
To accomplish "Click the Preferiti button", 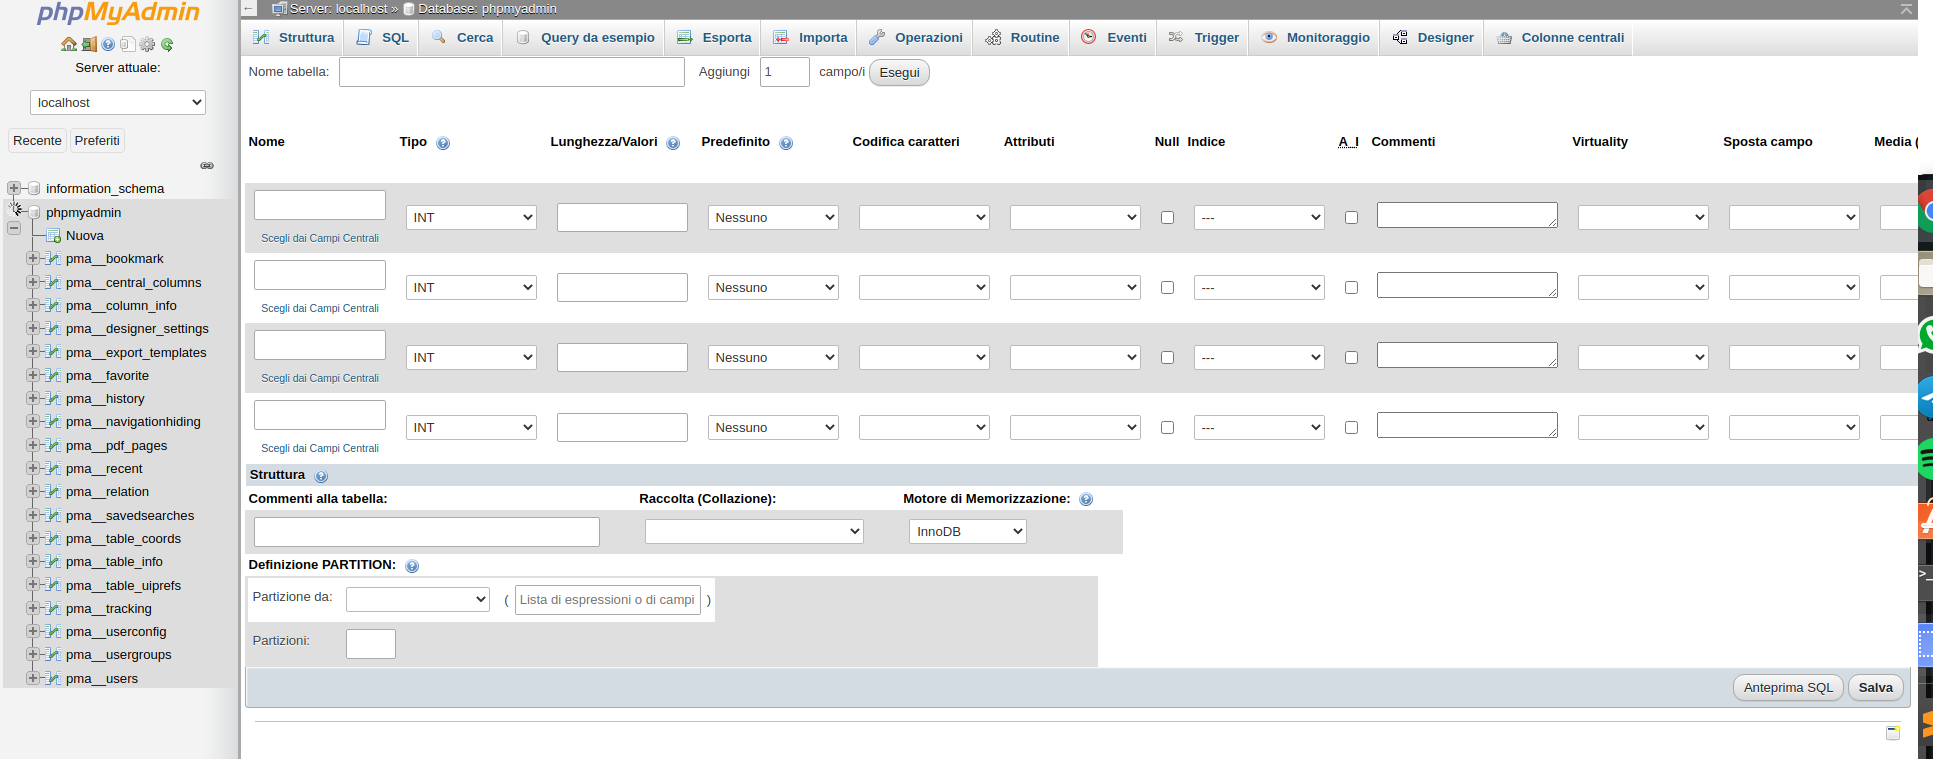I will click(97, 141).
